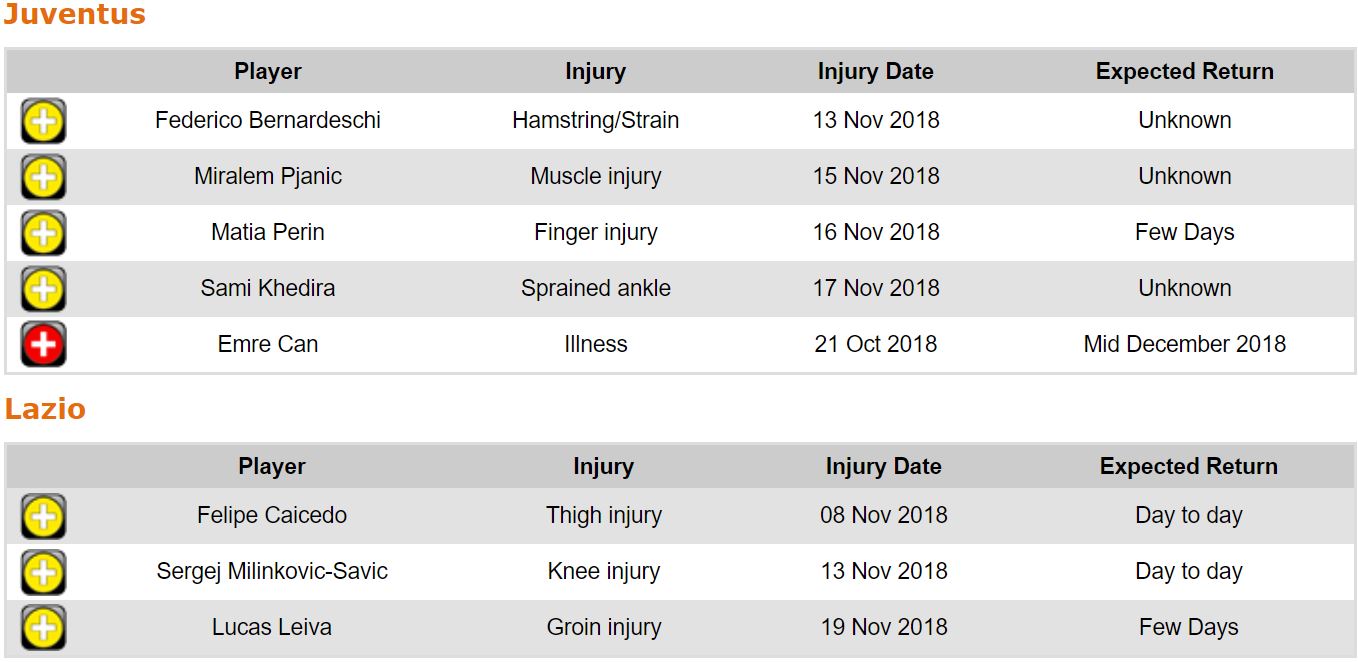The width and height of the screenshot is (1358, 662).
Task: Click the Expected Return header in Lazio table
Action: 1188,467
